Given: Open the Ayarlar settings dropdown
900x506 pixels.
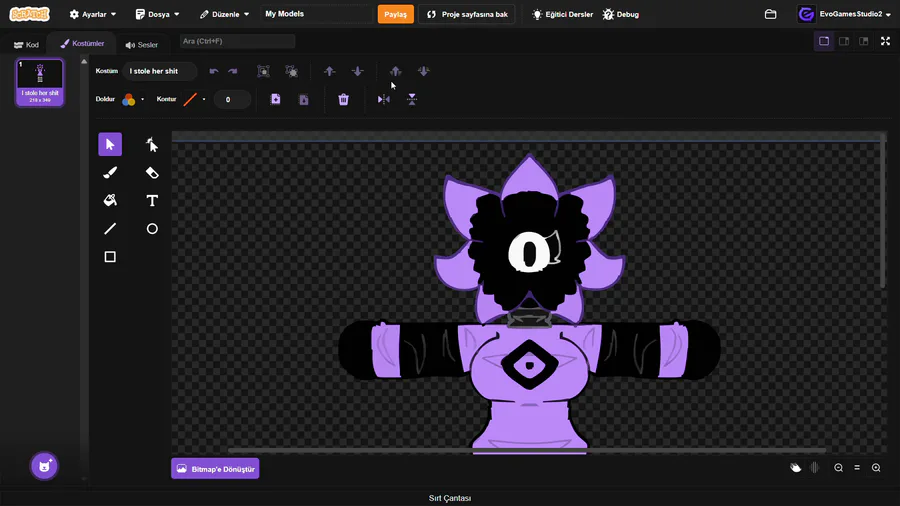Looking at the screenshot, I should (x=92, y=14).
